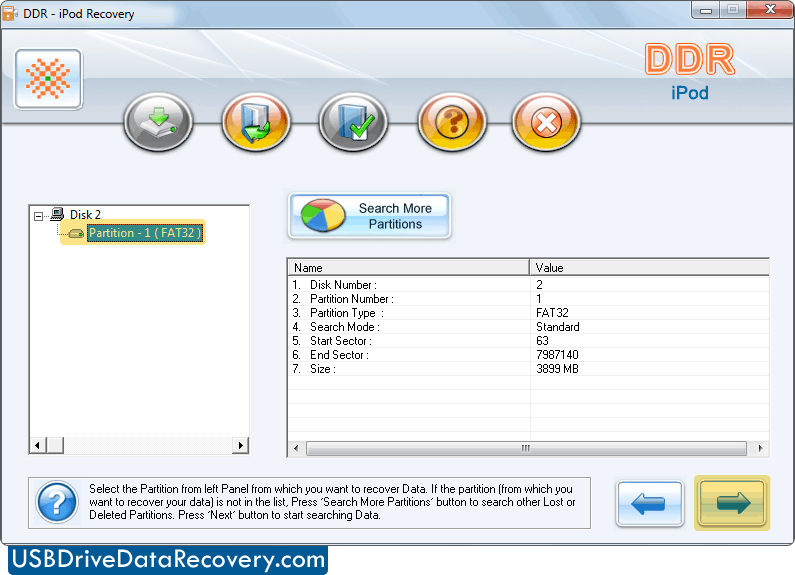Click the book with checkmark icon

coord(353,122)
